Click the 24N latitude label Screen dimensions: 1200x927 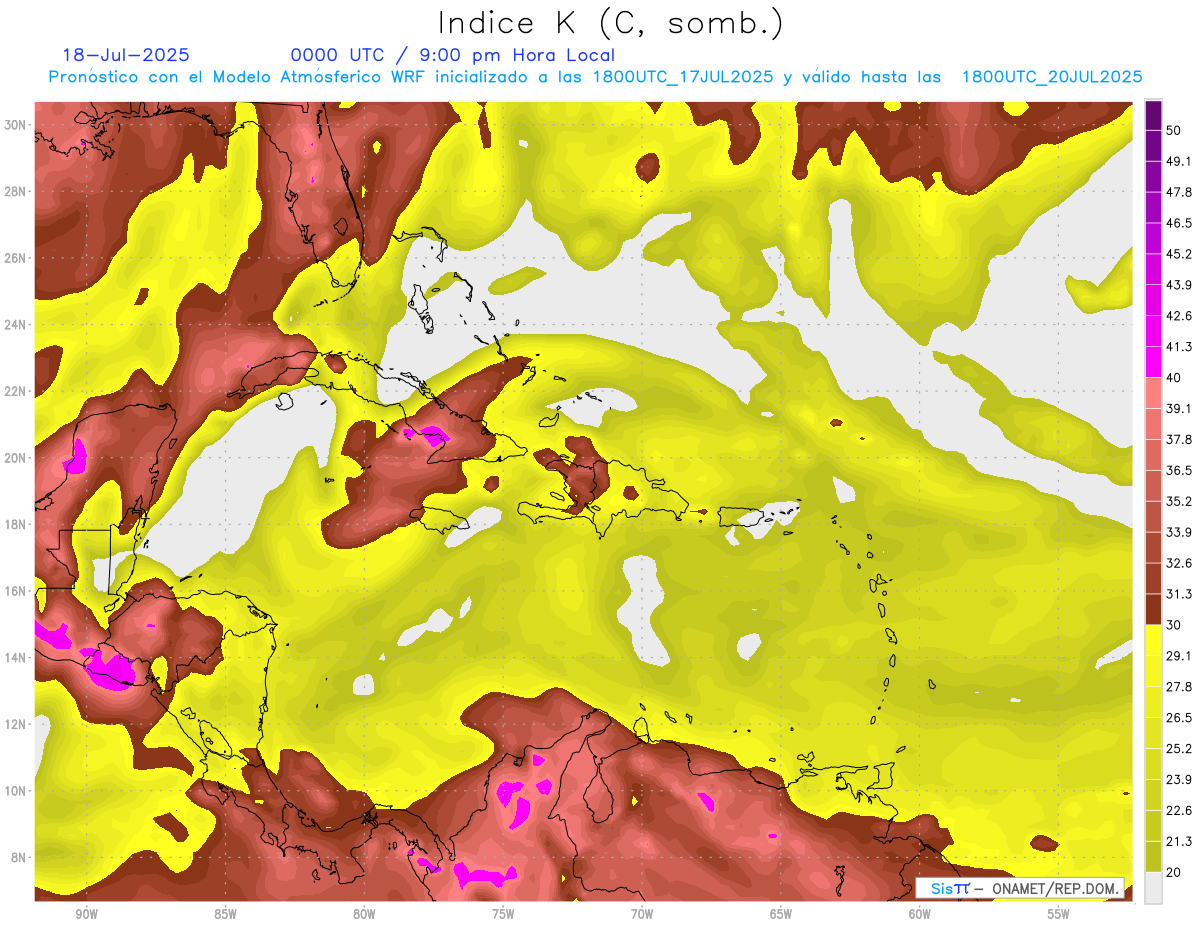15,325
